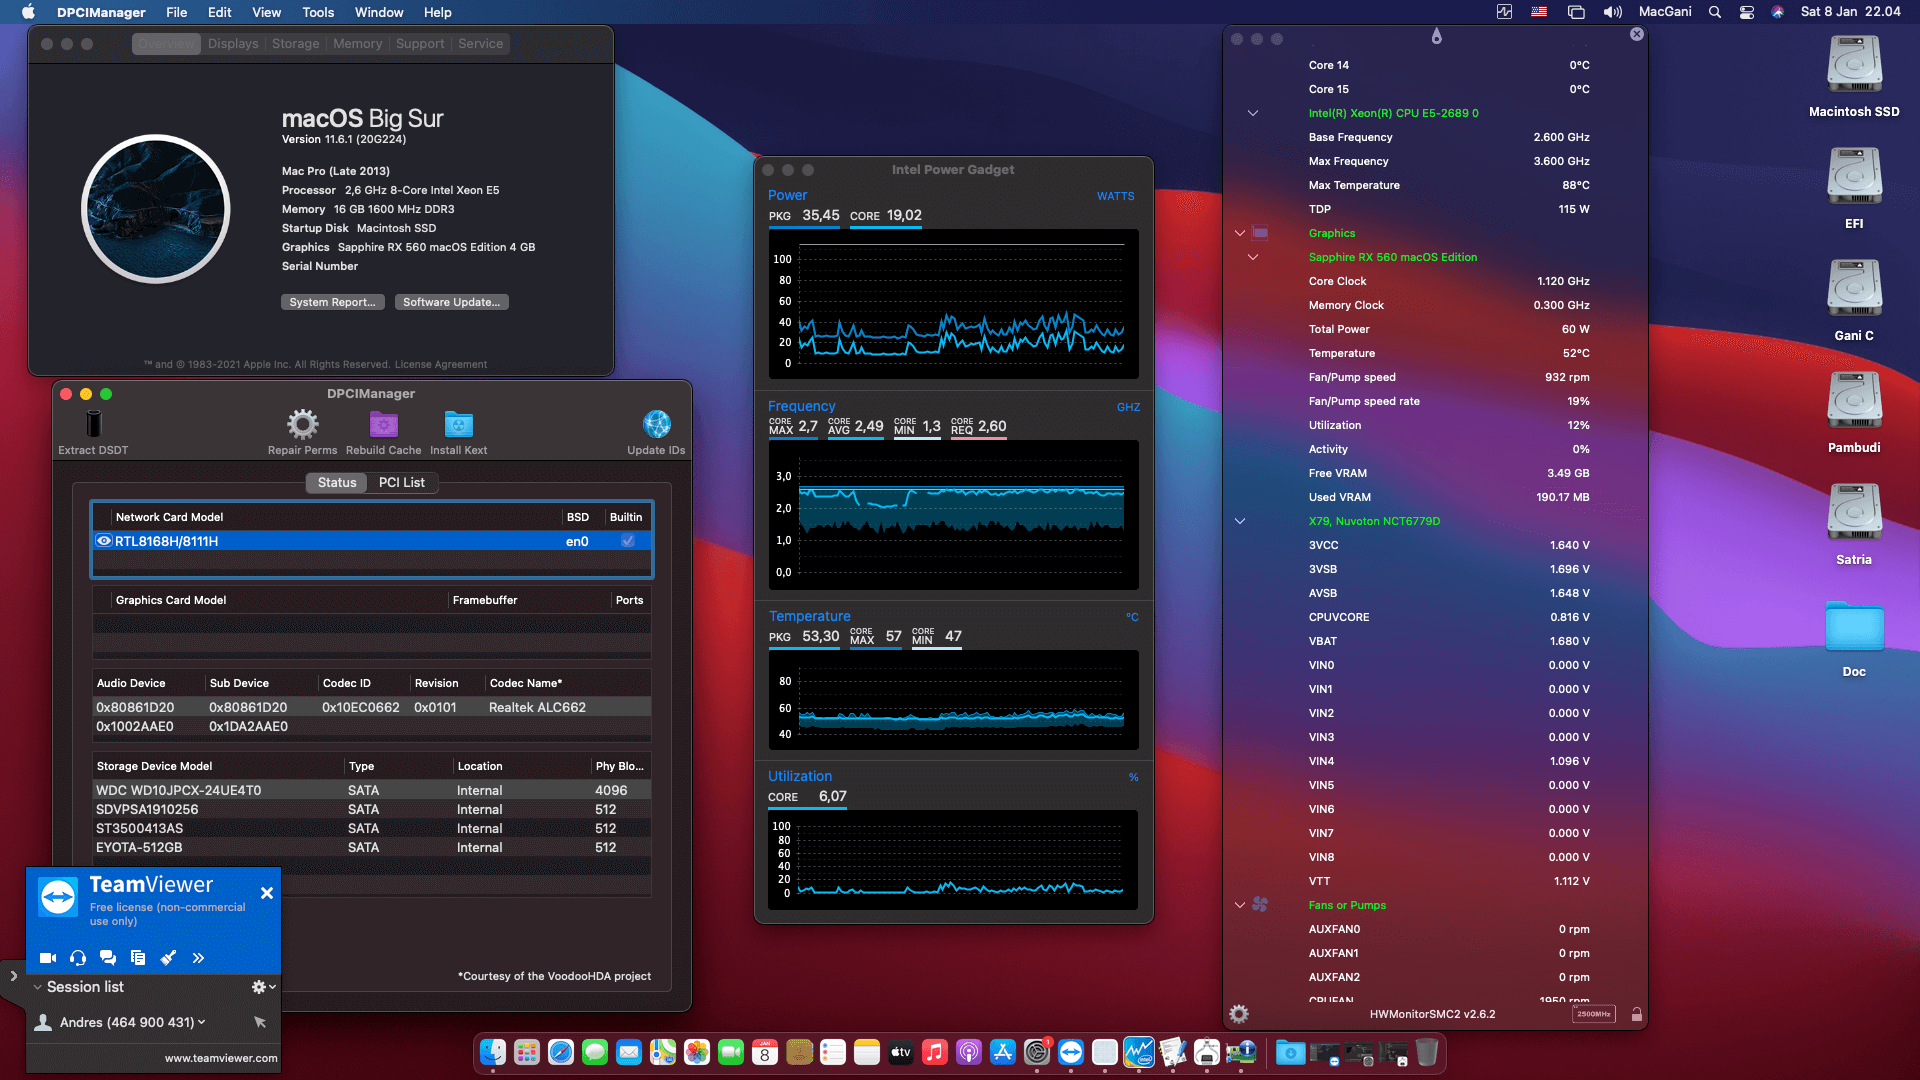Open Music app in the dock
Screen dimensions: 1920x1080
935,1052
